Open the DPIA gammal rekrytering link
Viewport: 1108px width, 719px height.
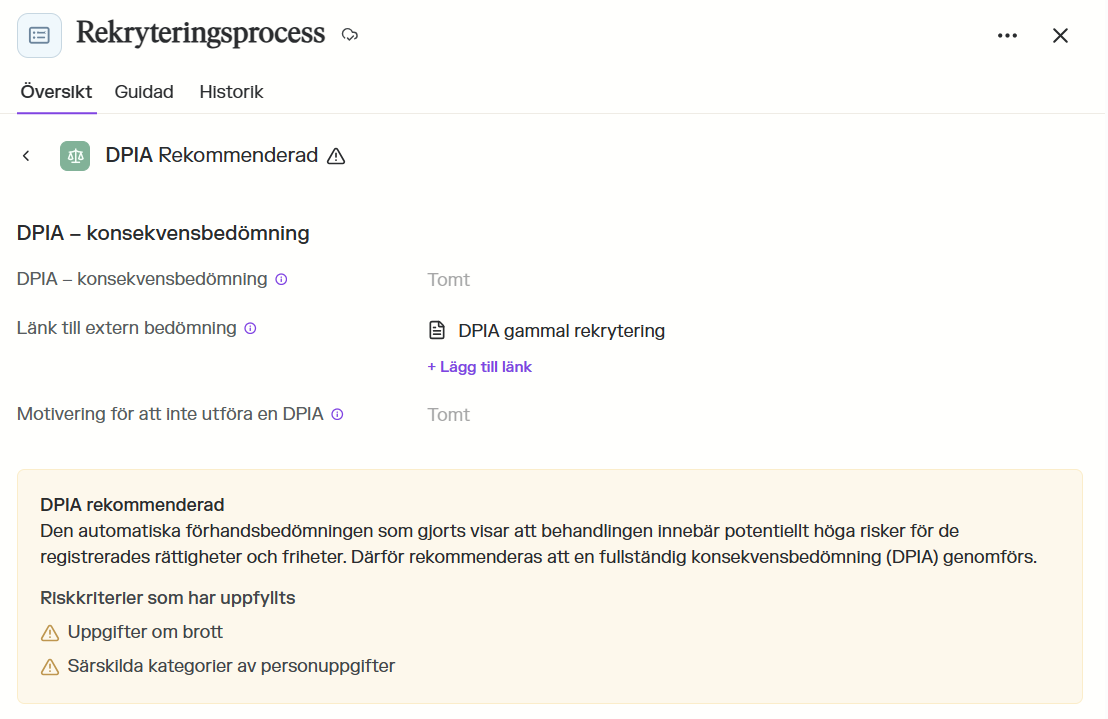coord(561,331)
